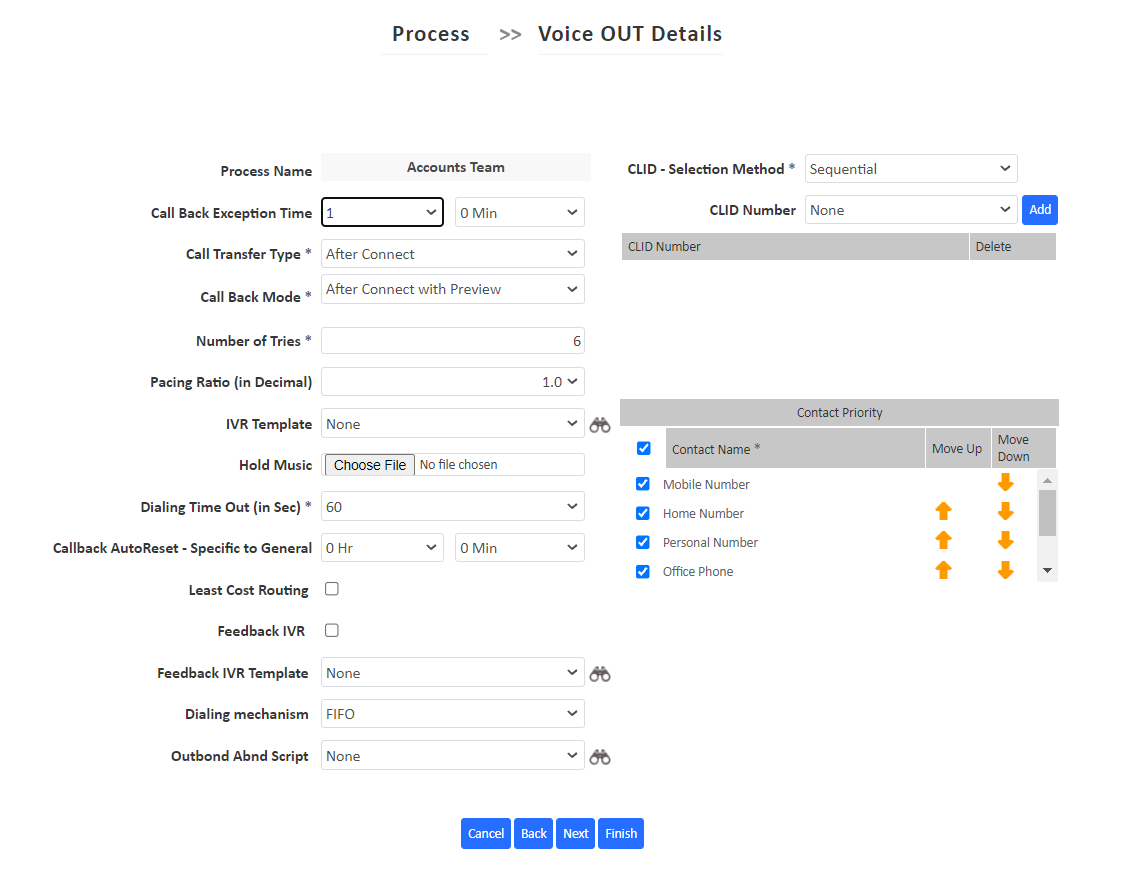Click the Finish button

tap(620, 833)
